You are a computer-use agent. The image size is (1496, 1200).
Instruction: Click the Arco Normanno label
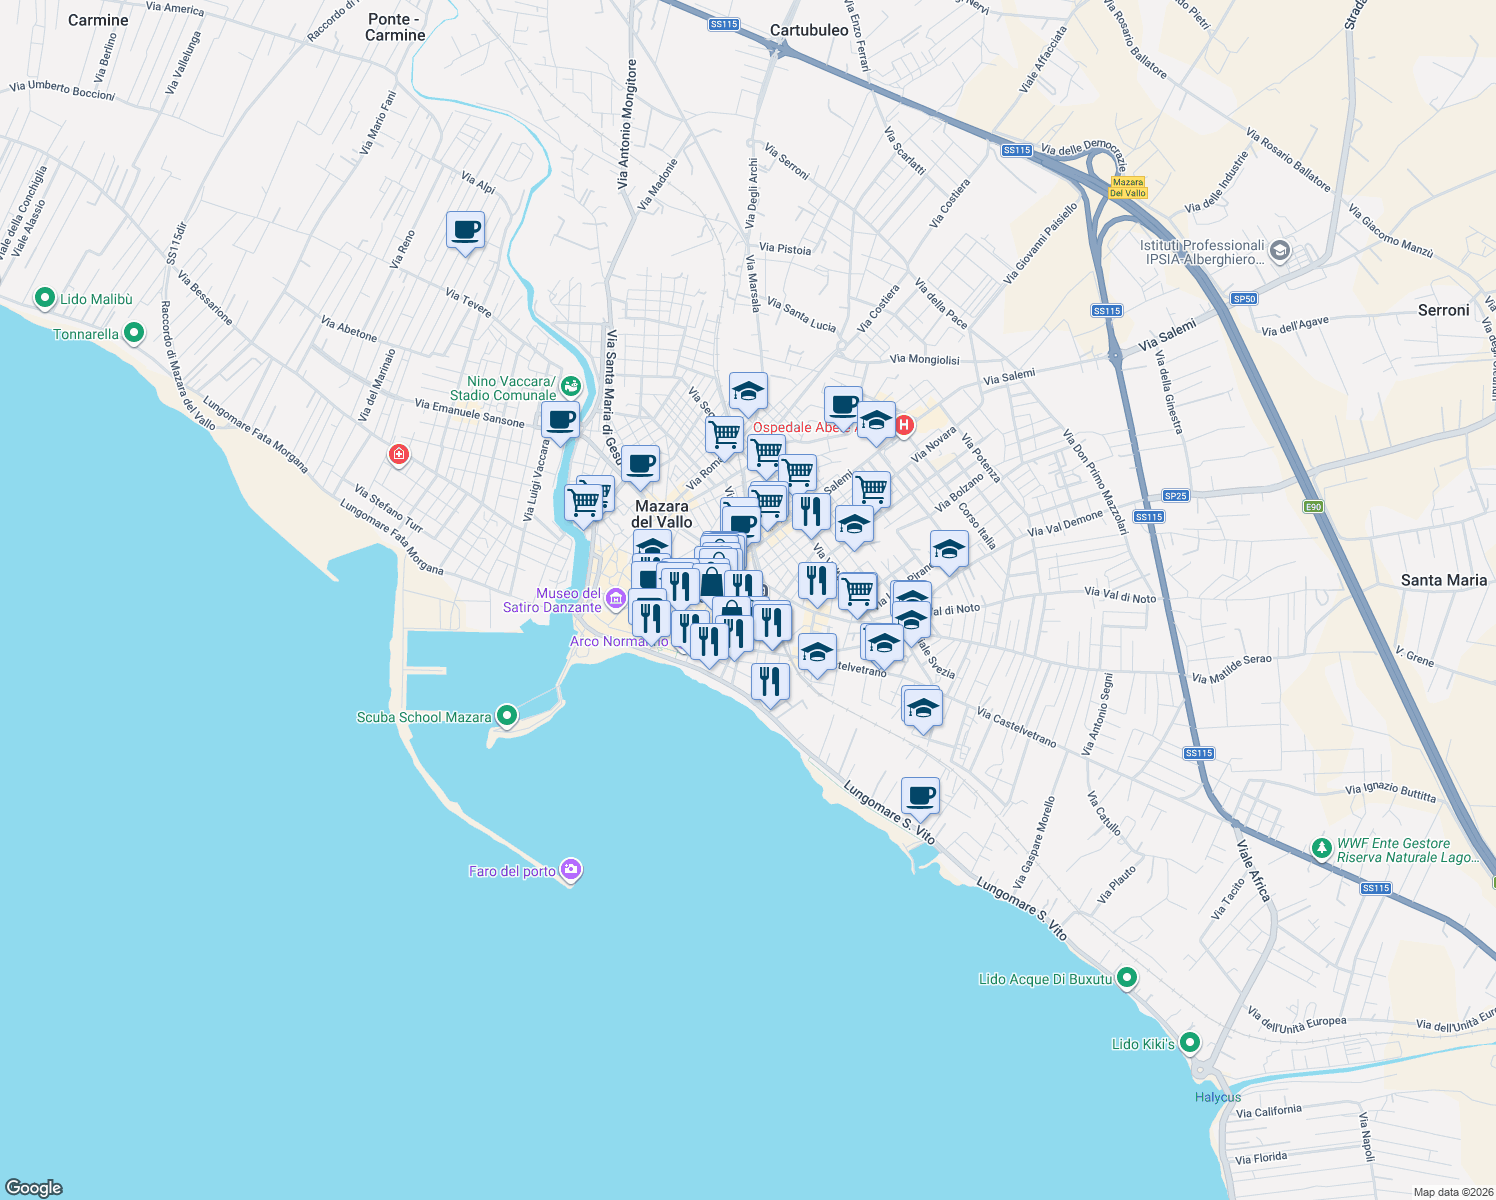tap(618, 642)
